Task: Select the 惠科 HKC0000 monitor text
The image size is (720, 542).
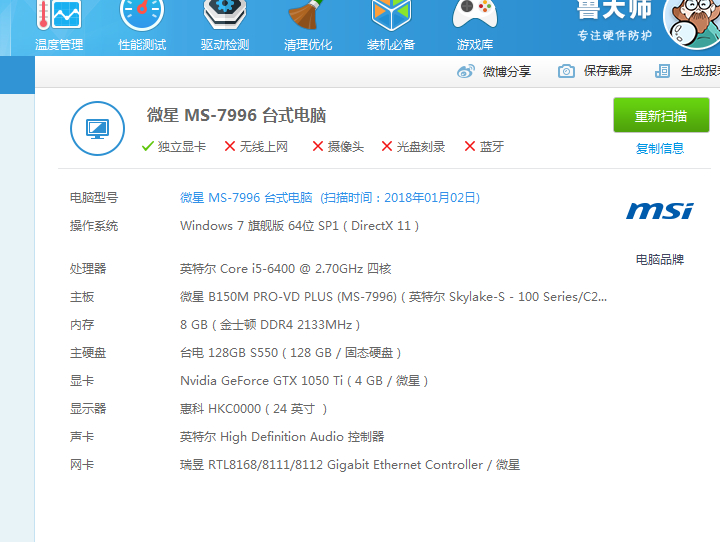Action: click(x=253, y=409)
